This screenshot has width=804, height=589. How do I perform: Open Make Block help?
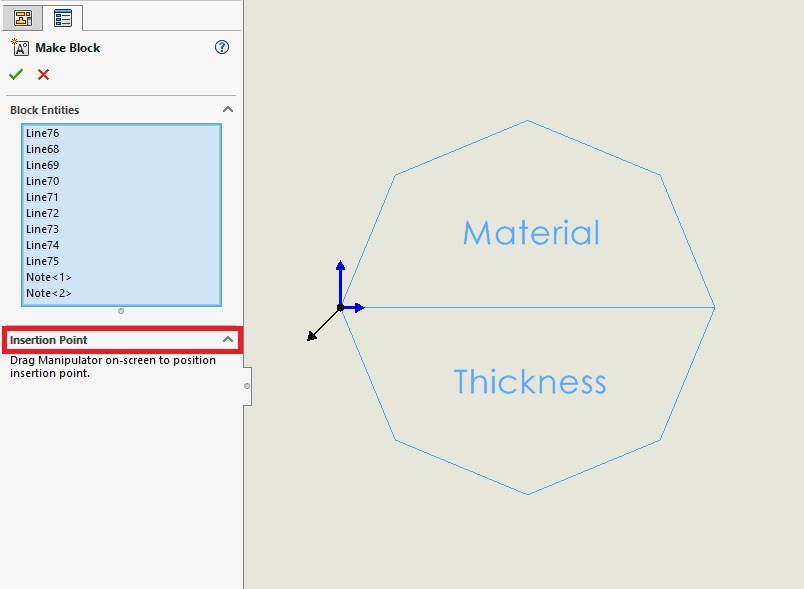click(x=222, y=47)
